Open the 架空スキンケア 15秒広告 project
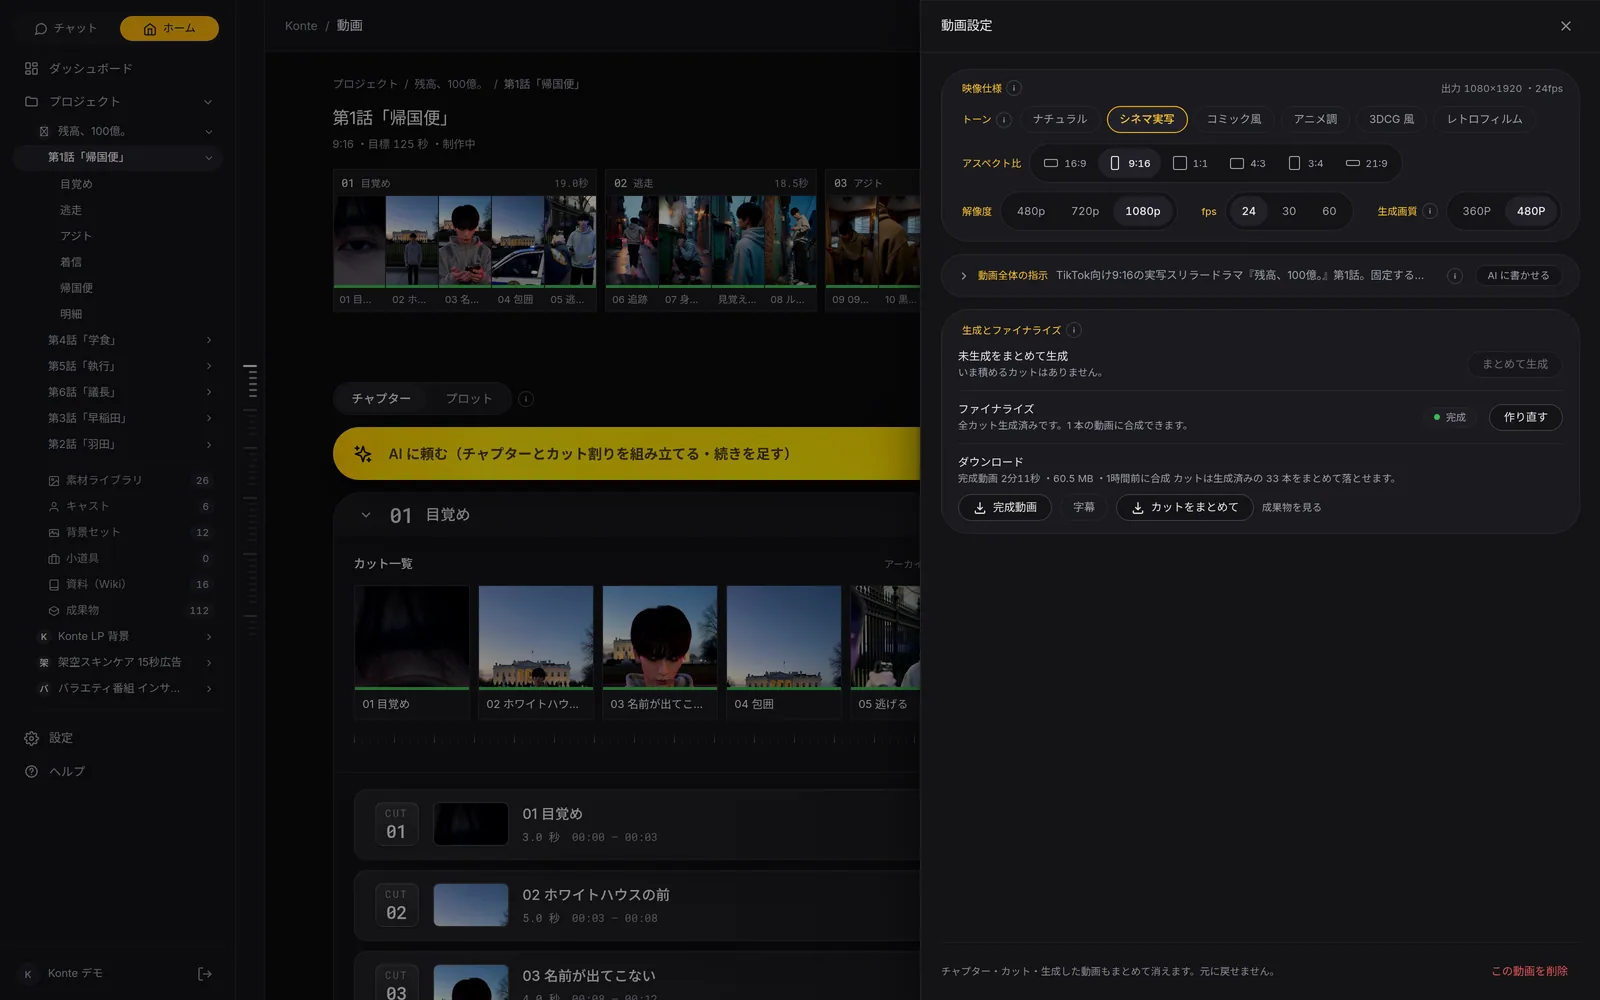Viewport: 1600px width, 1000px height. tap(120, 662)
